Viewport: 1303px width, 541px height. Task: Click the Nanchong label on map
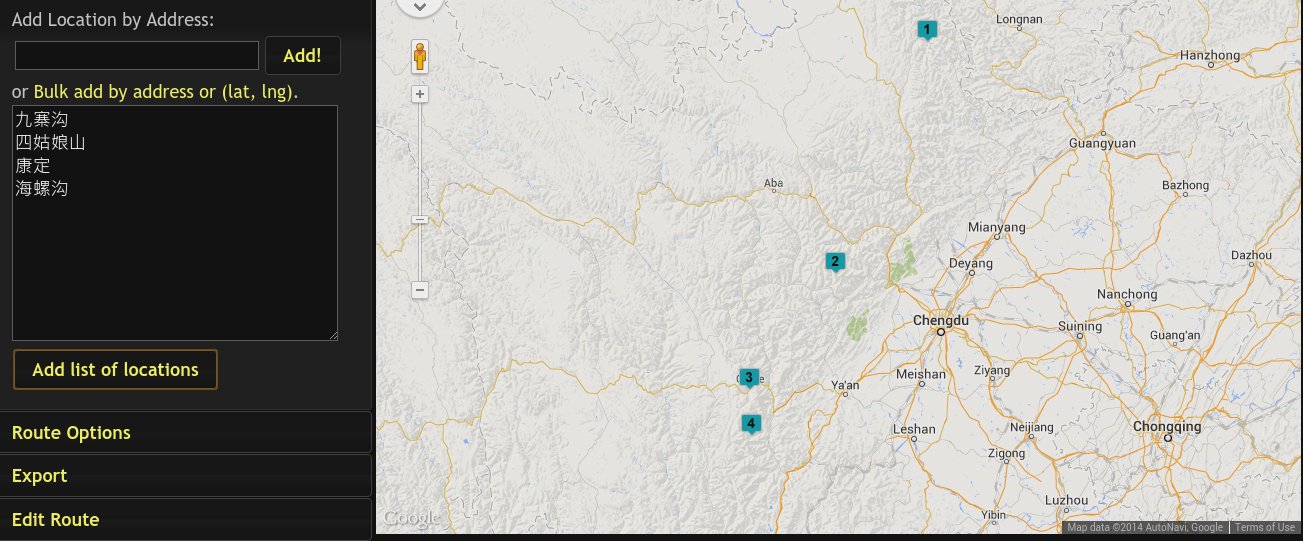1127,294
